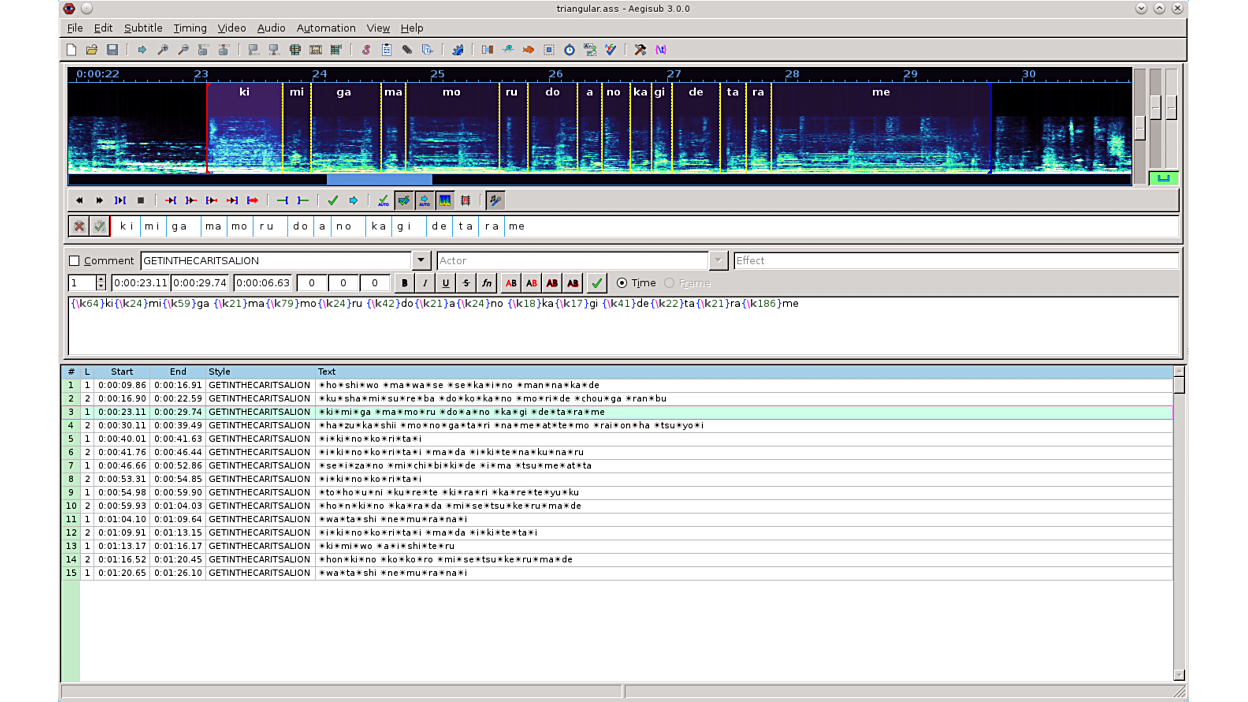The image size is (1248, 702).
Task: Toggle karaoke mode button
Action: pyautogui.click(x=495, y=200)
